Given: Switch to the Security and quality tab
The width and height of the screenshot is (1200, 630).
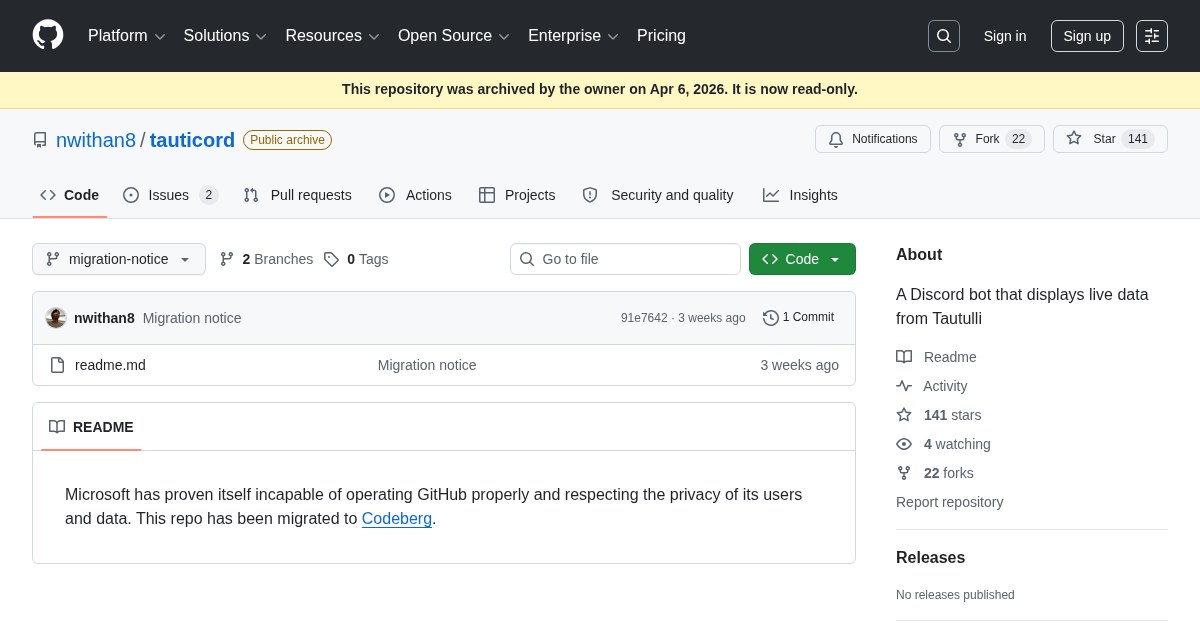Looking at the screenshot, I should point(658,195).
